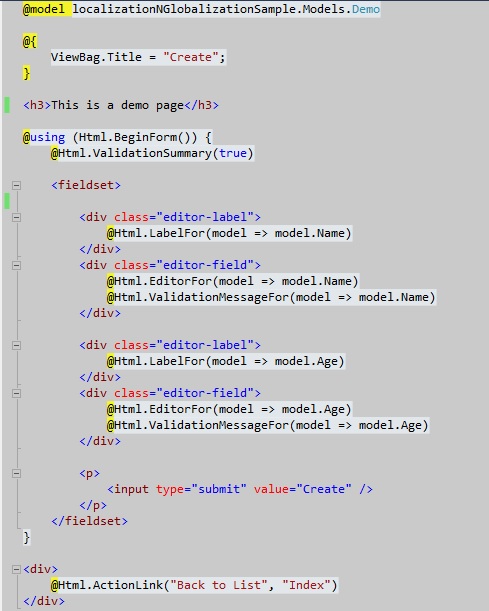Click the h3 demo page heading text

pos(117,105)
